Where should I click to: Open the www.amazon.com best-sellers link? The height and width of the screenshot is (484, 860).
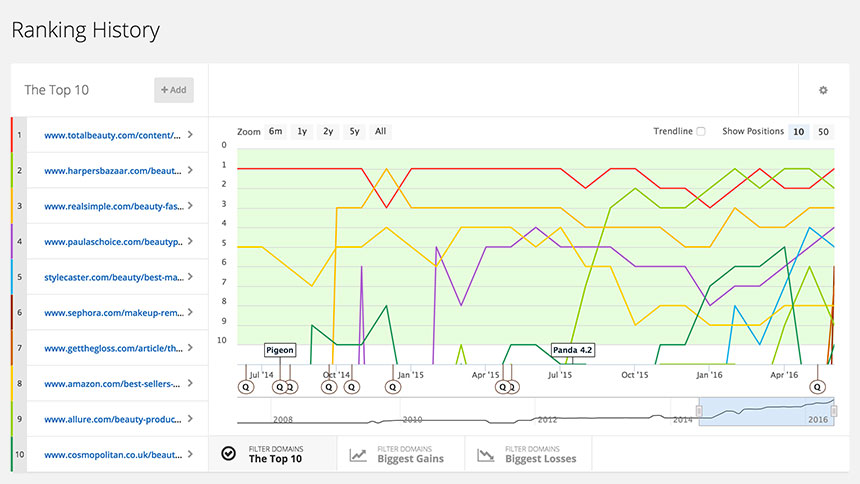tap(112, 384)
